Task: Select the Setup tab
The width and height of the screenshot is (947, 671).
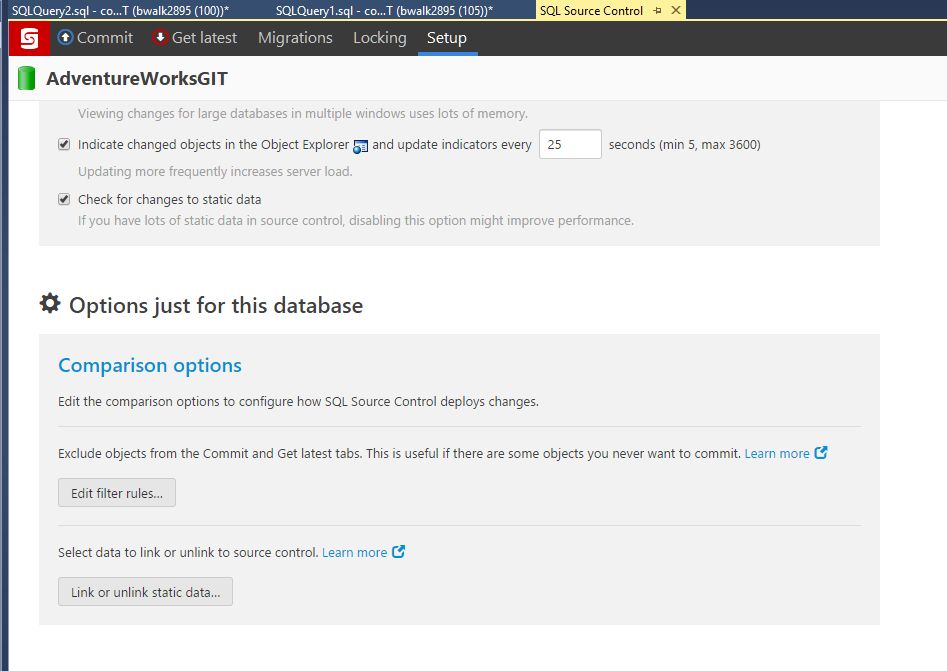Action: coord(447,37)
